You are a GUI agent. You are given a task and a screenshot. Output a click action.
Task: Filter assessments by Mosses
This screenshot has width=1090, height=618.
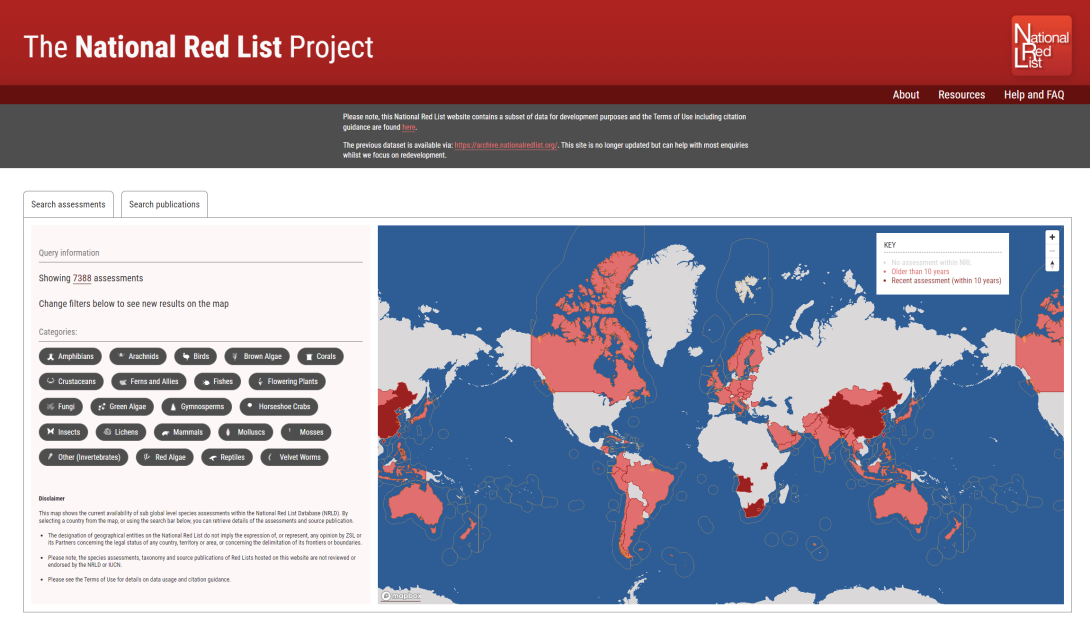pos(306,432)
